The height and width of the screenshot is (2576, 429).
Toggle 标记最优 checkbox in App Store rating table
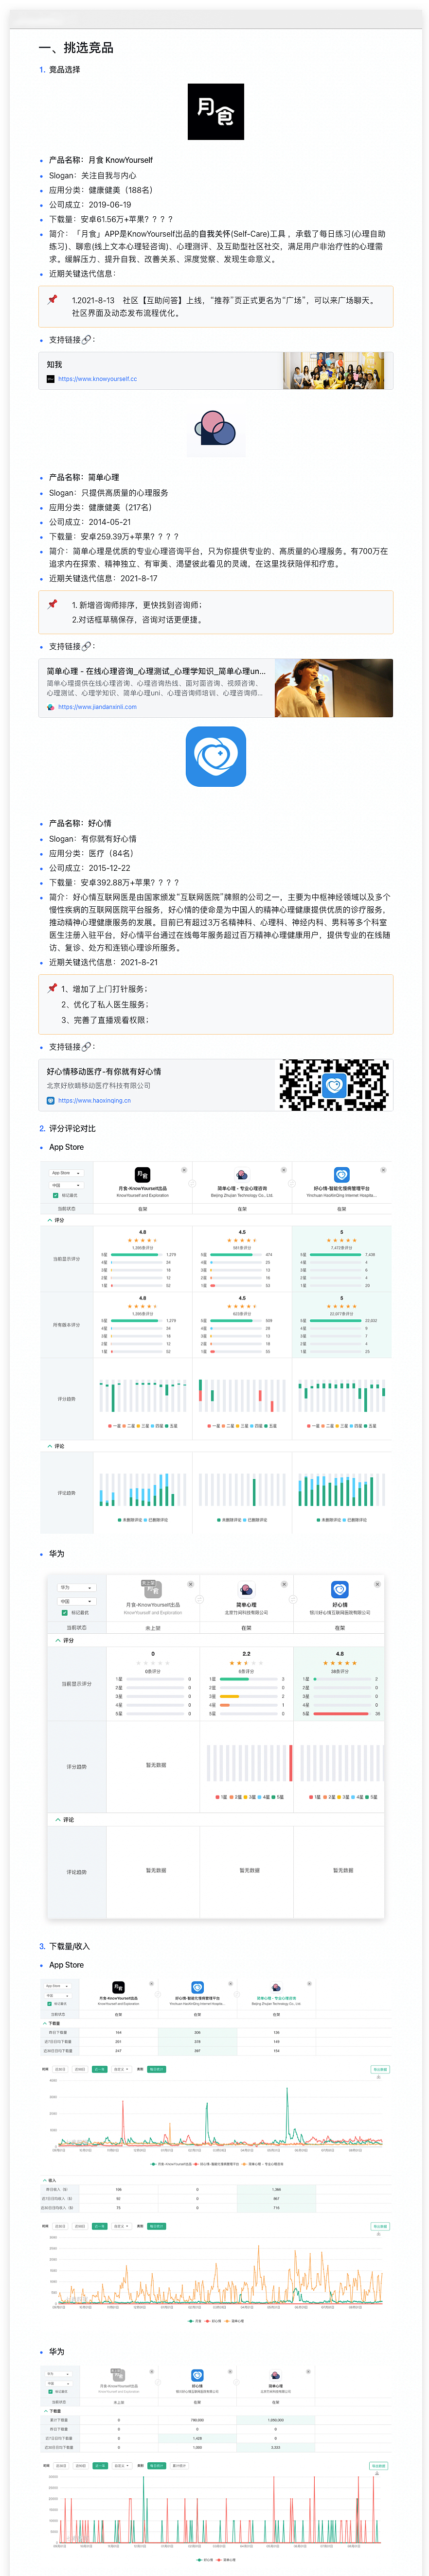55,1195
